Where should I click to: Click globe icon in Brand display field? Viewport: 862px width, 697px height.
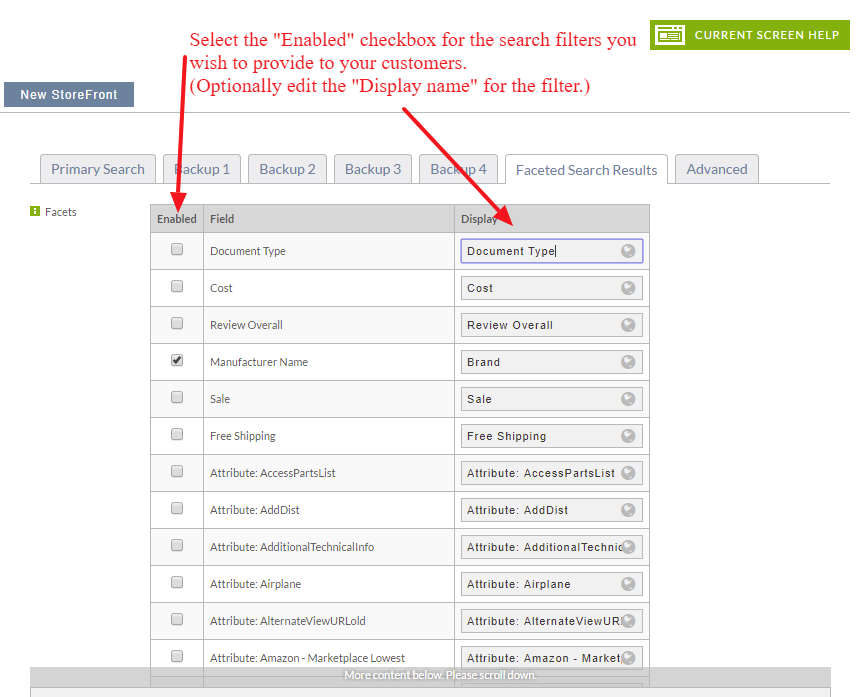(x=628, y=362)
